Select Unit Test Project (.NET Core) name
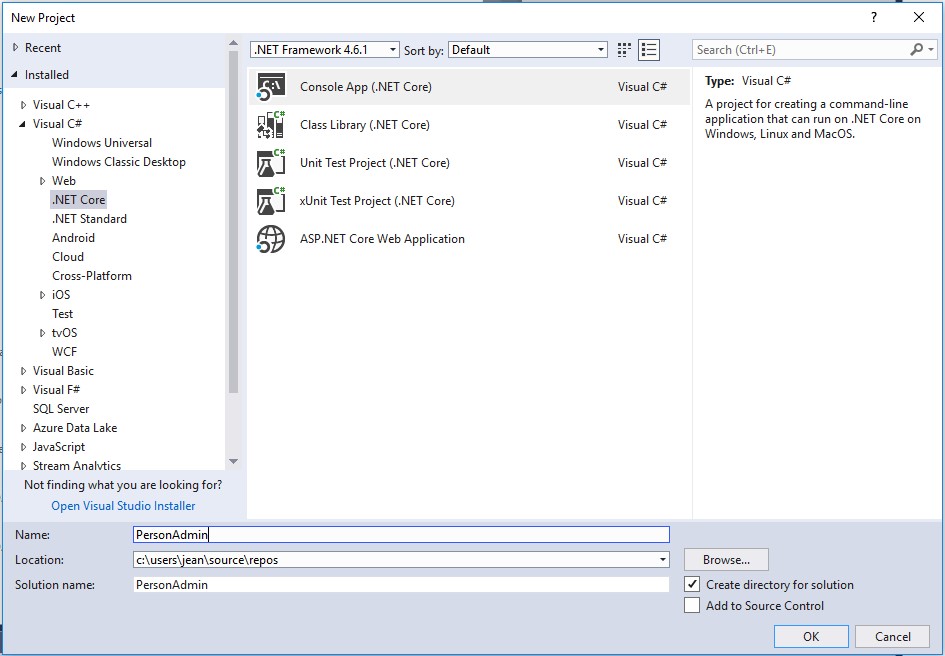 pos(375,163)
